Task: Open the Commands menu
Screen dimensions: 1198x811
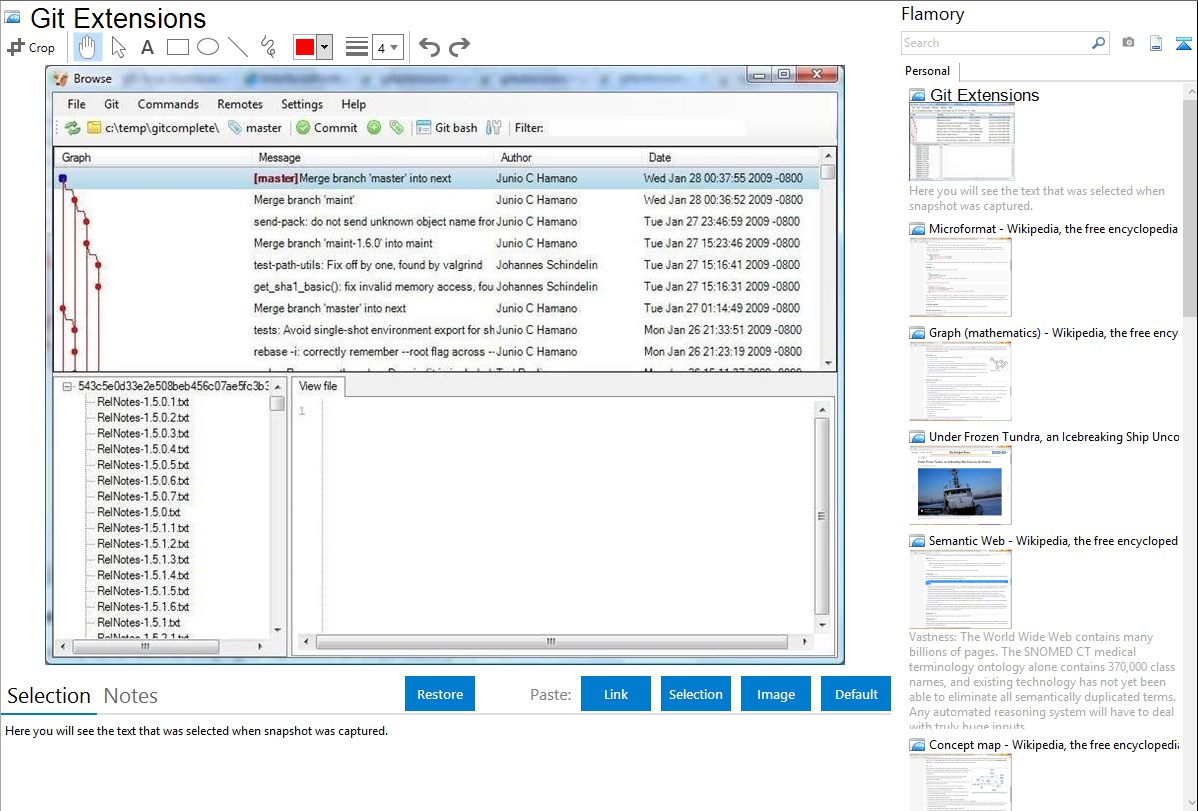Action: click(168, 105)
